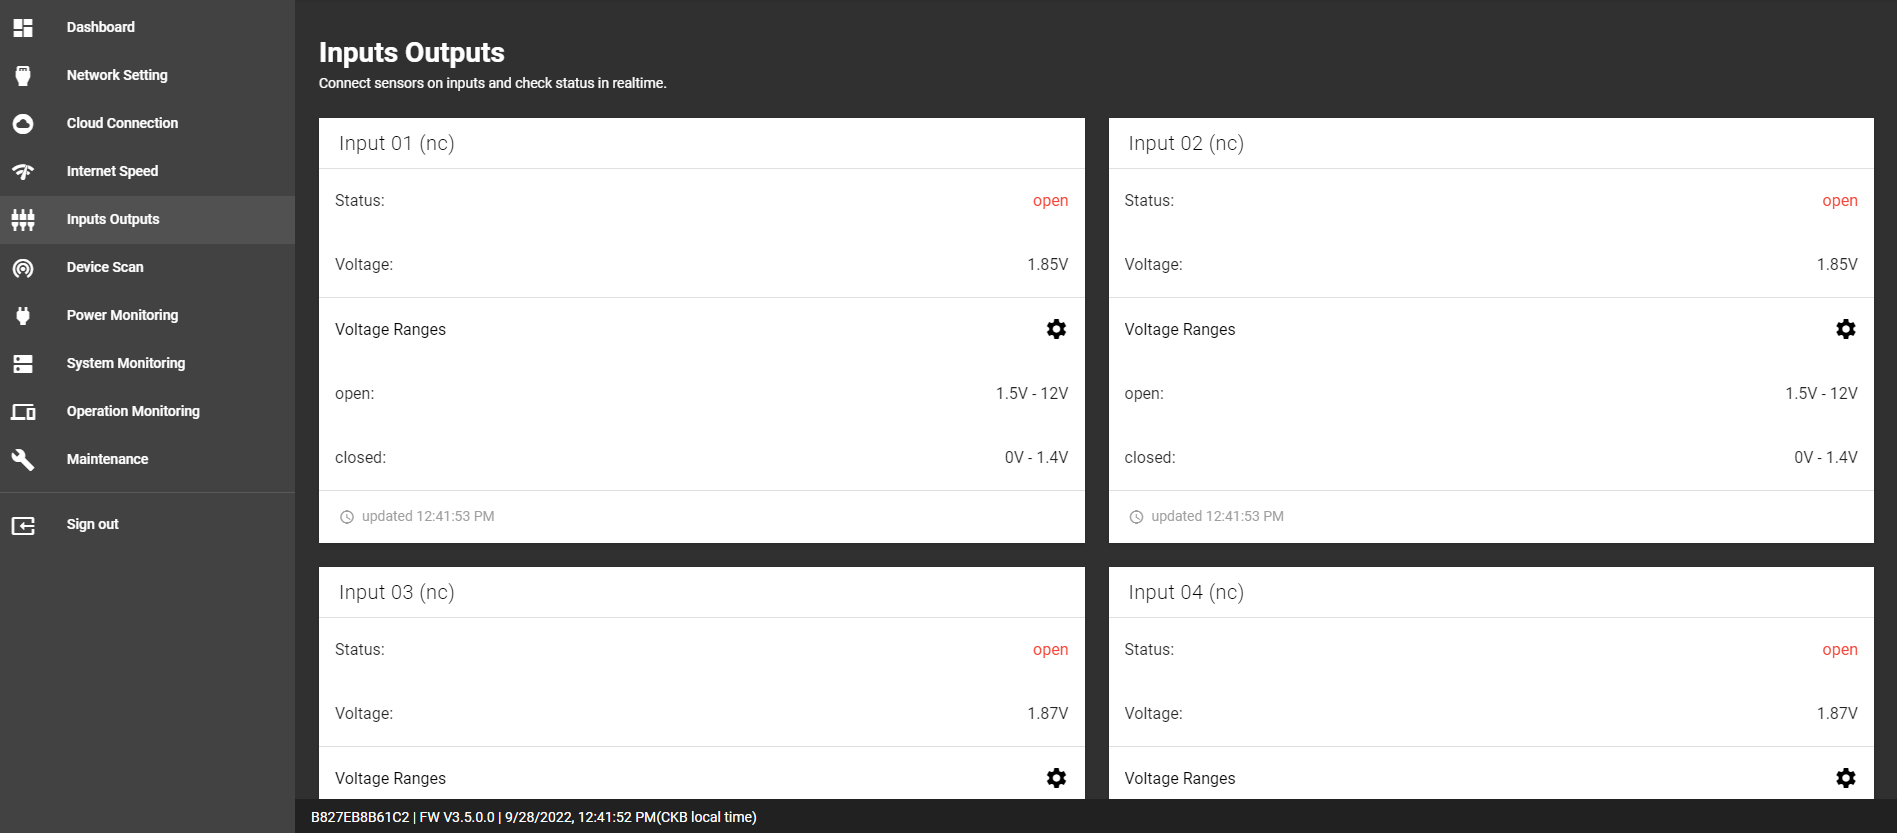Open the Maintenance page
Screen dimensions: 1897x833
click(147, 459)
